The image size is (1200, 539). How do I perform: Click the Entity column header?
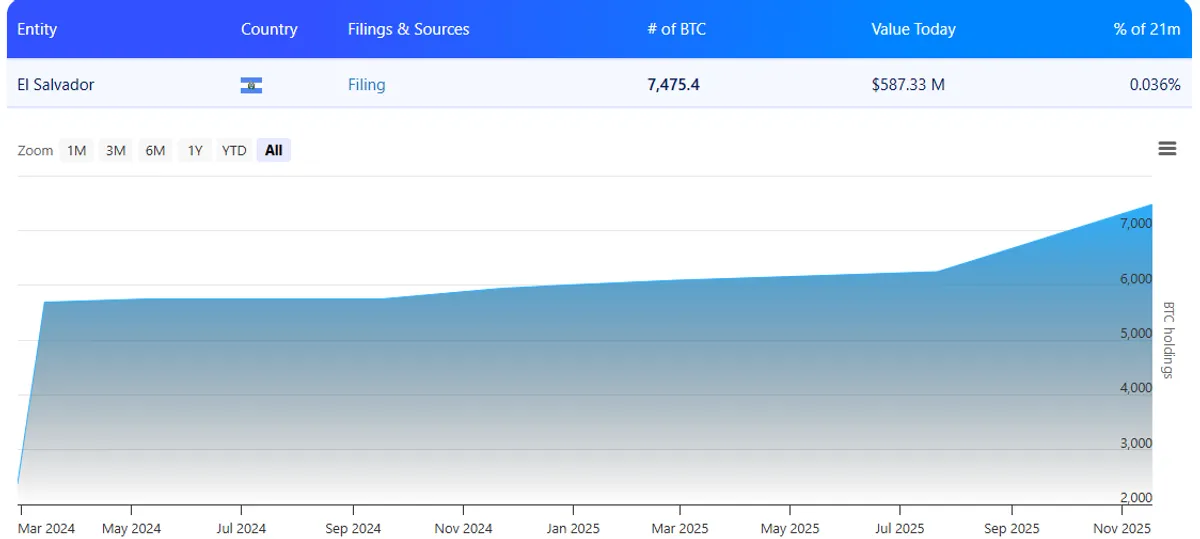(x=37, y=29)
